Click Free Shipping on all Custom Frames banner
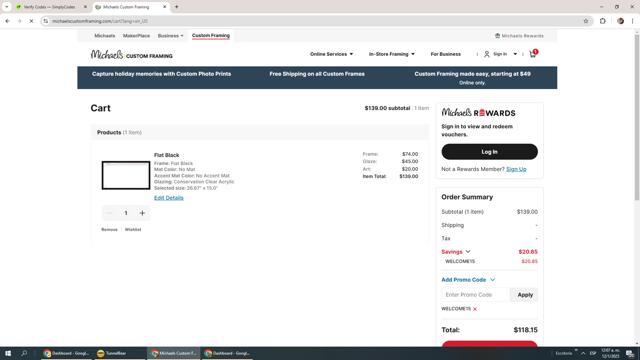Image resolution: width=640 pixels, height=360 pixels. (317, 74)
